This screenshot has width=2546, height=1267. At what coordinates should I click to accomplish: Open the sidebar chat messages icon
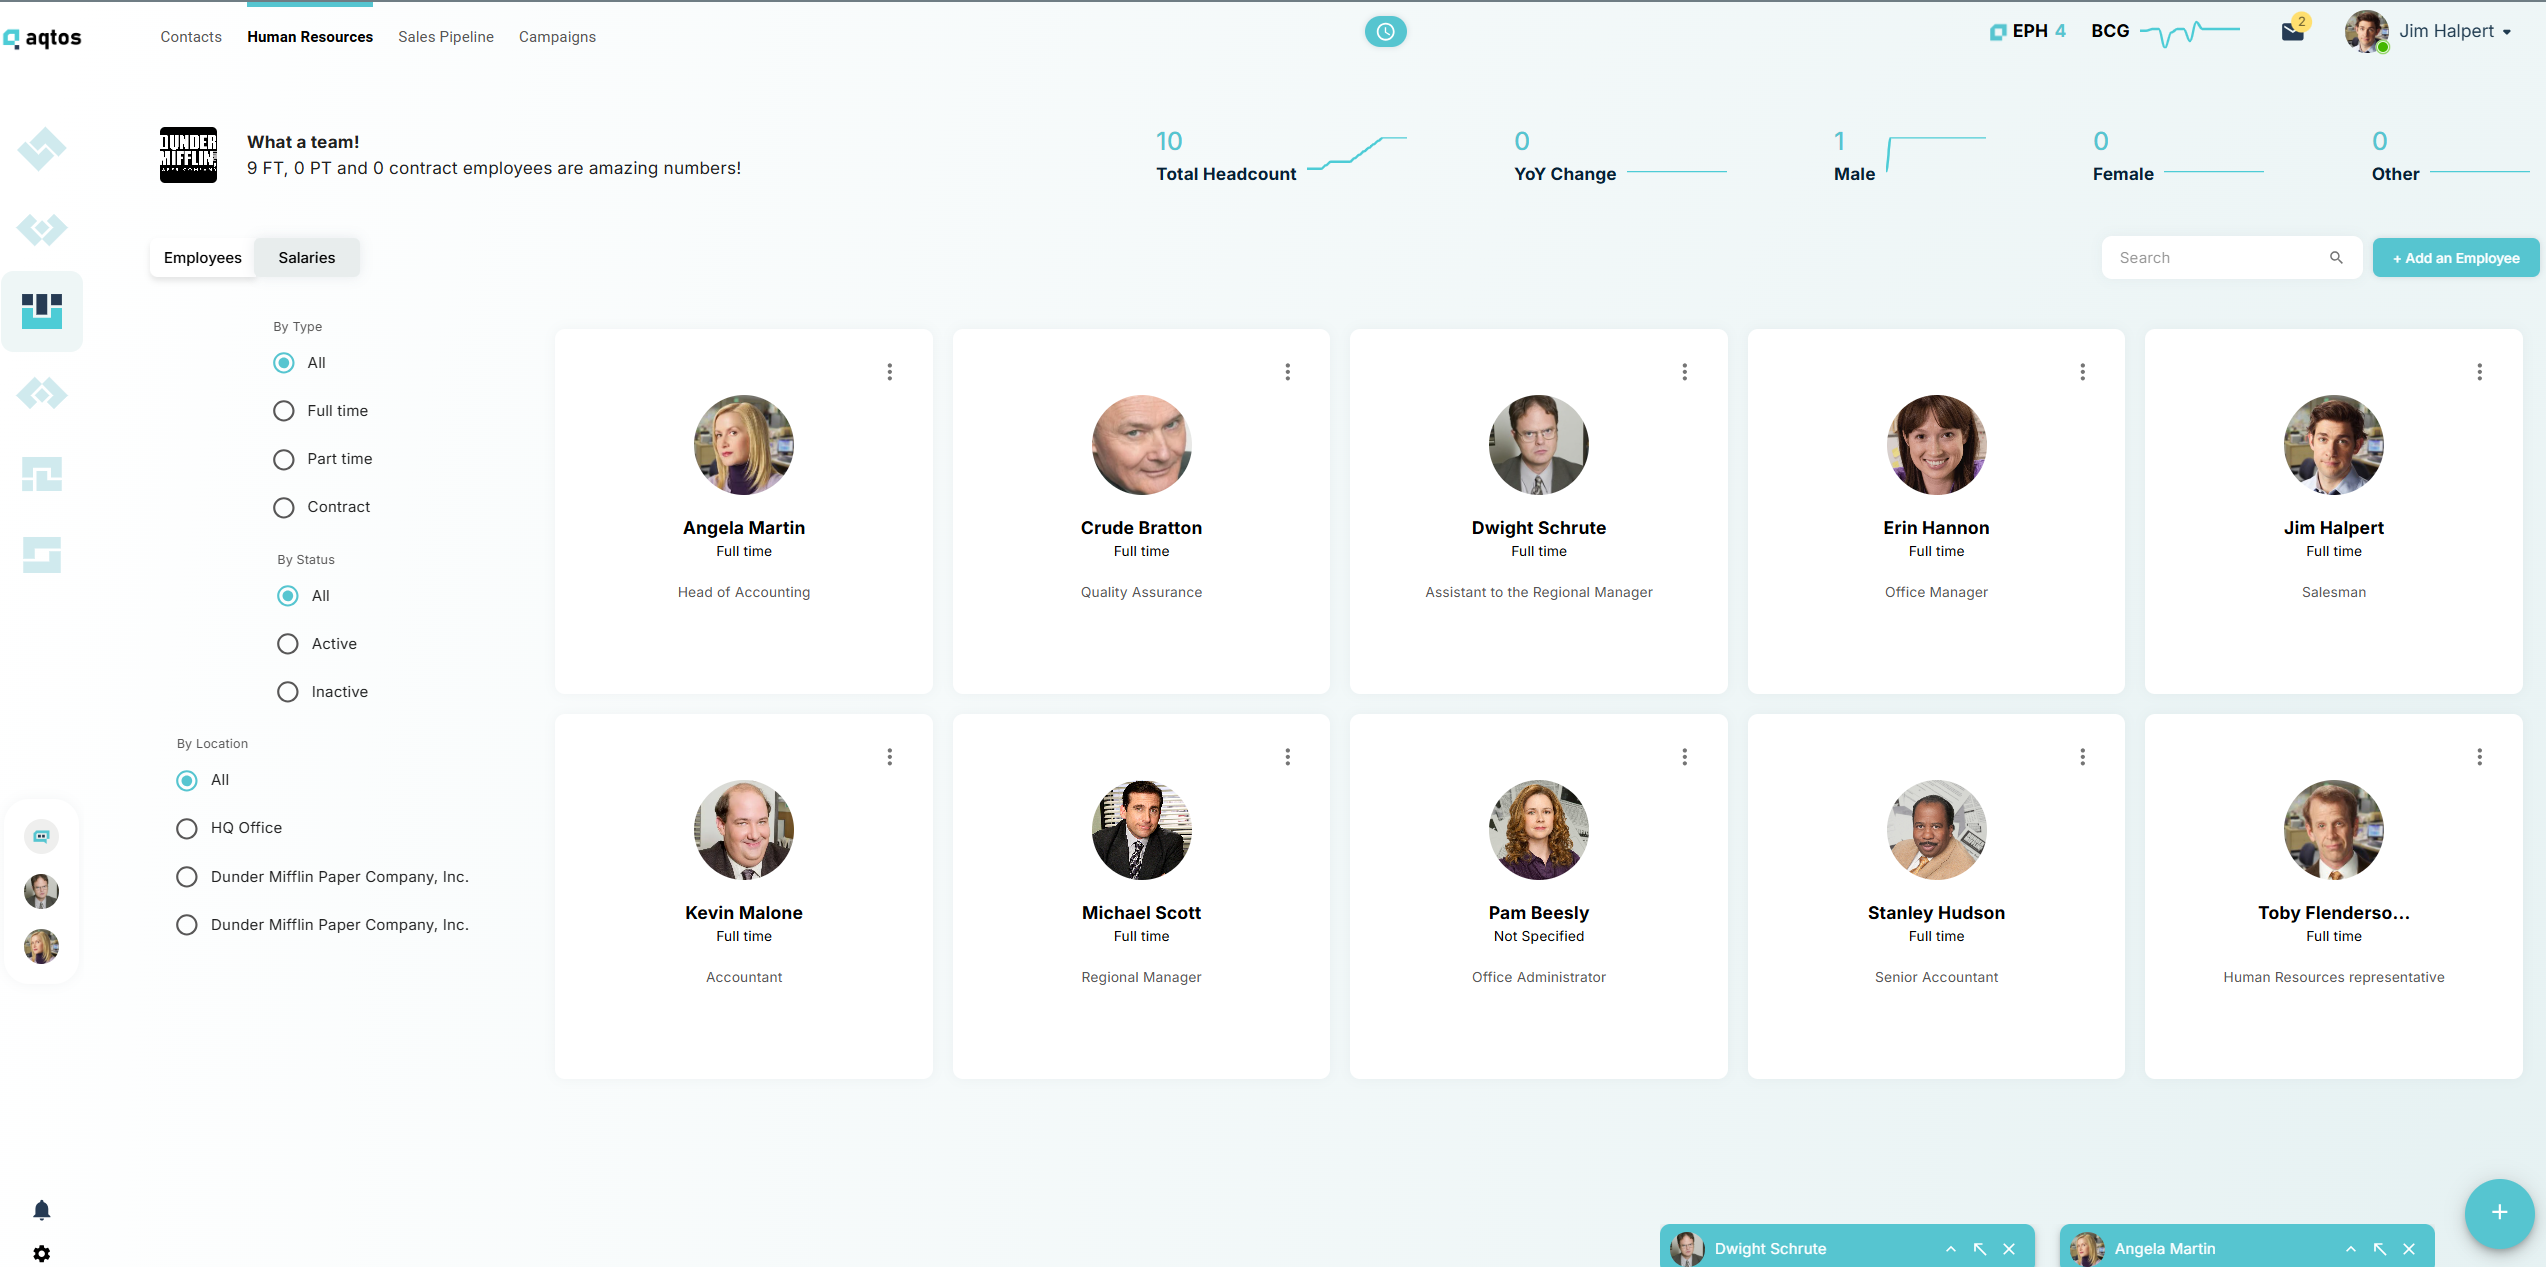pos(41,836)
